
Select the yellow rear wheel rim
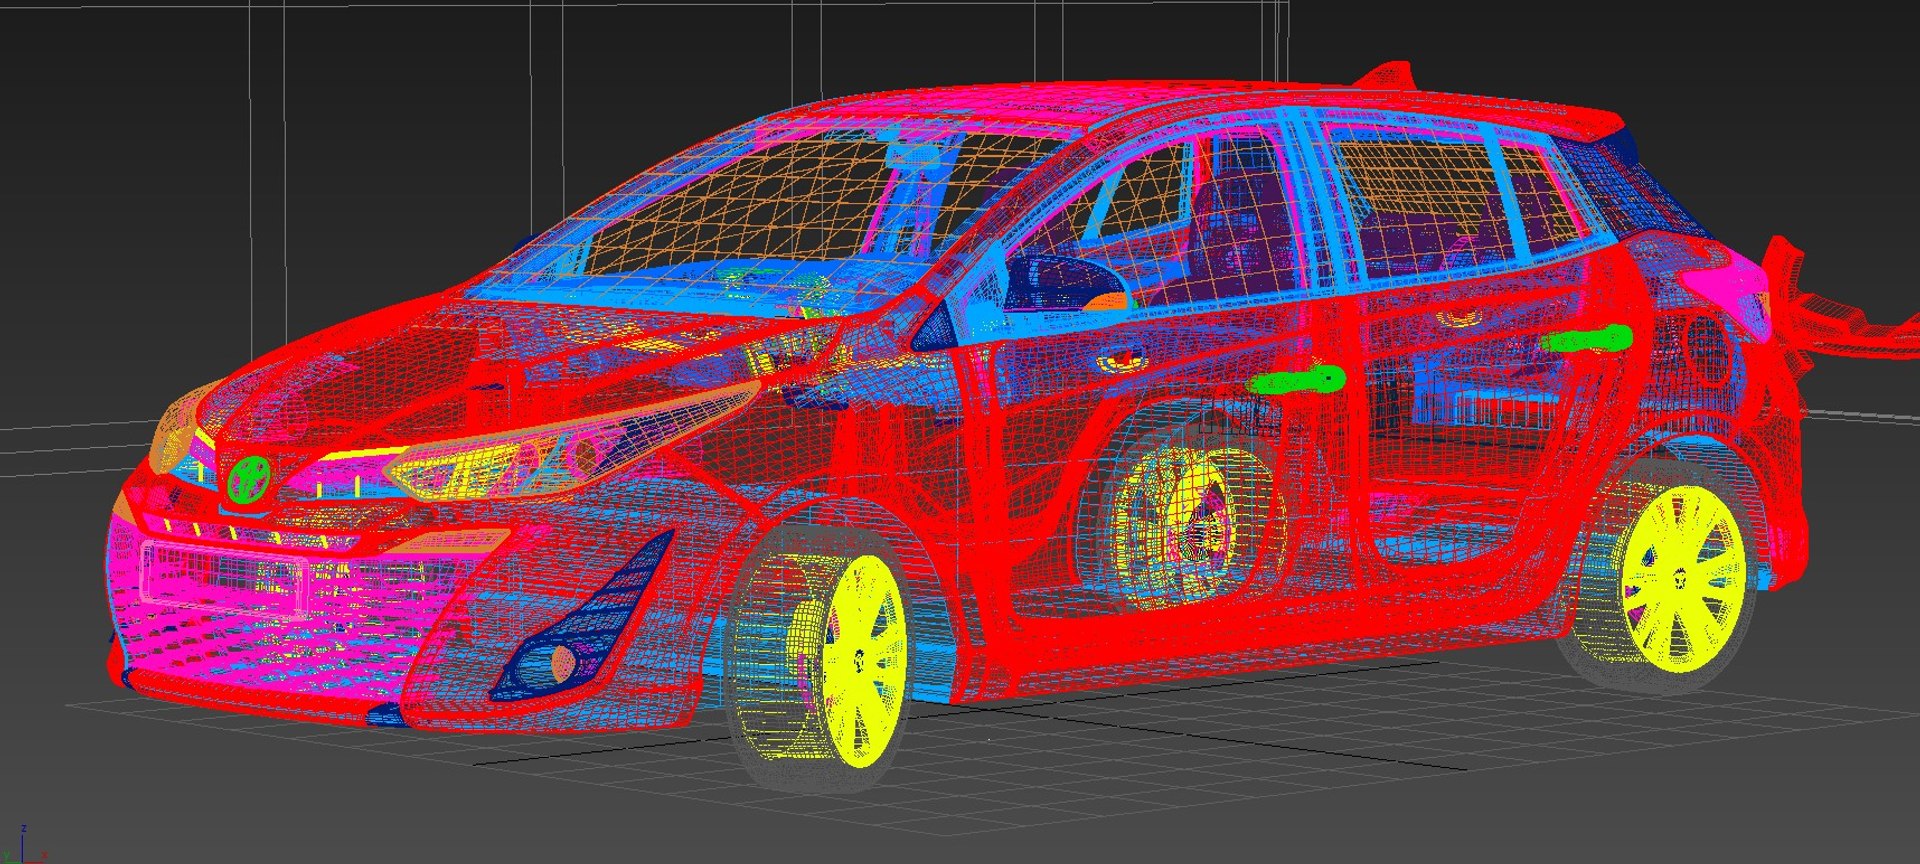1683,579
